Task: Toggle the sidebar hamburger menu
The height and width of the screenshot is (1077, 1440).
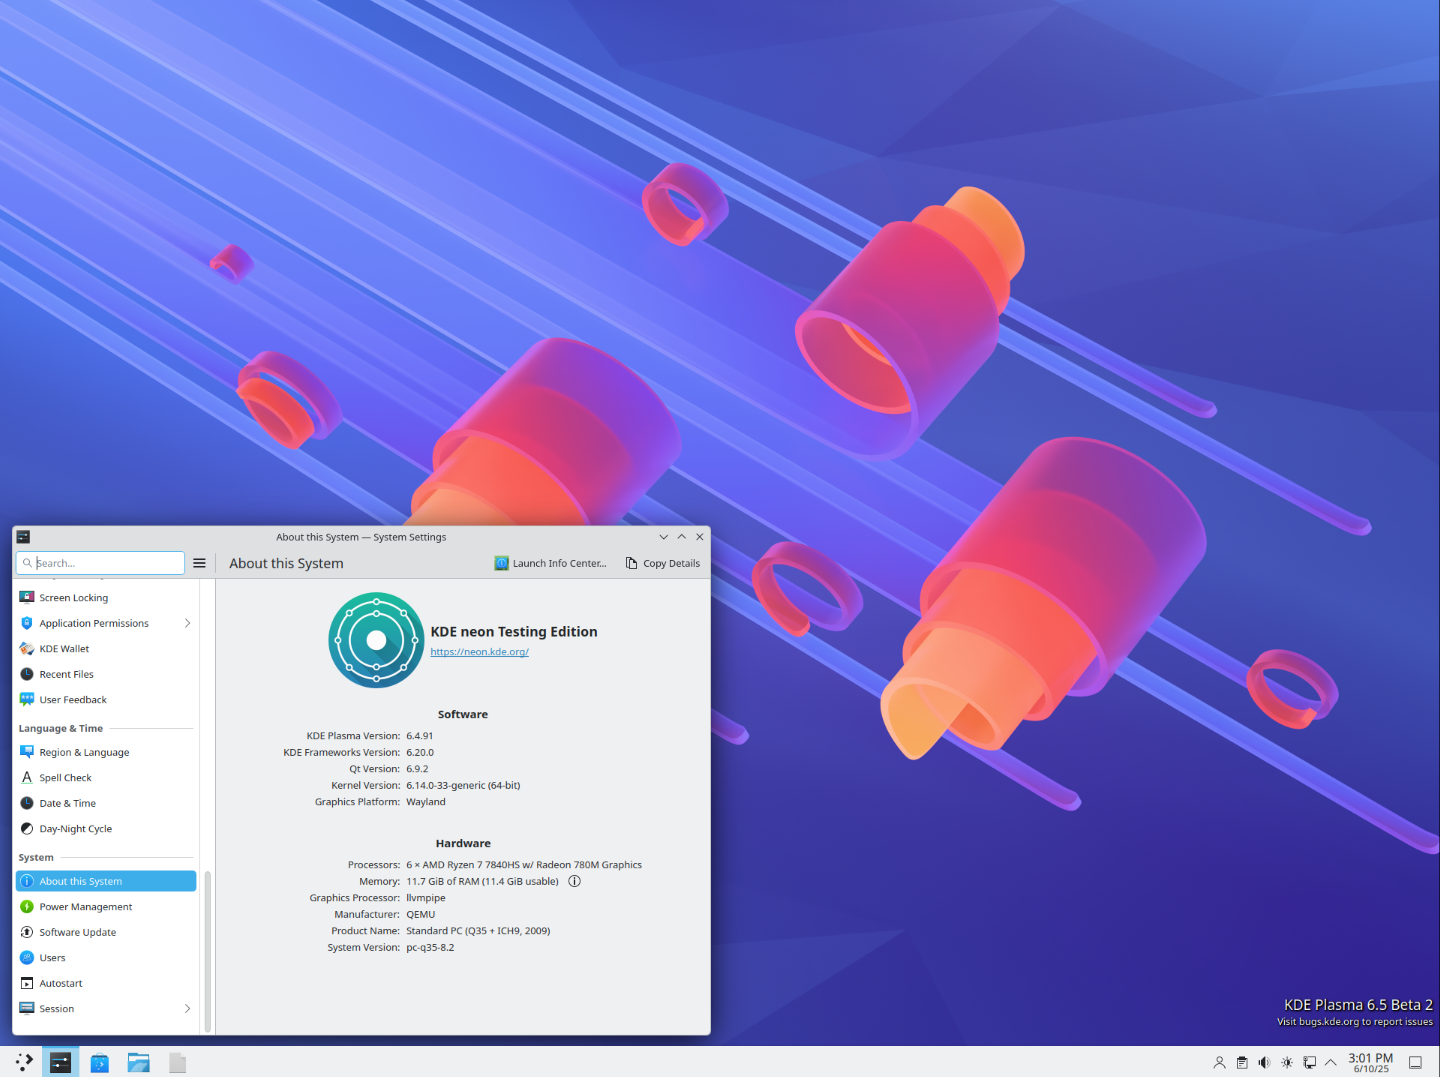Action: (199, 562)
